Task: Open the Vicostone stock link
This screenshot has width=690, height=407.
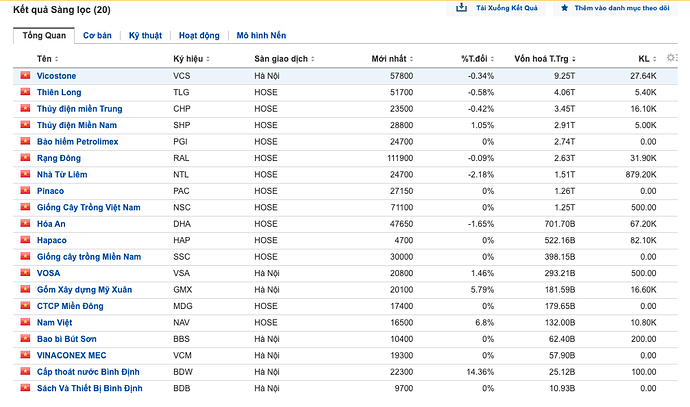Action: [56, 76]
